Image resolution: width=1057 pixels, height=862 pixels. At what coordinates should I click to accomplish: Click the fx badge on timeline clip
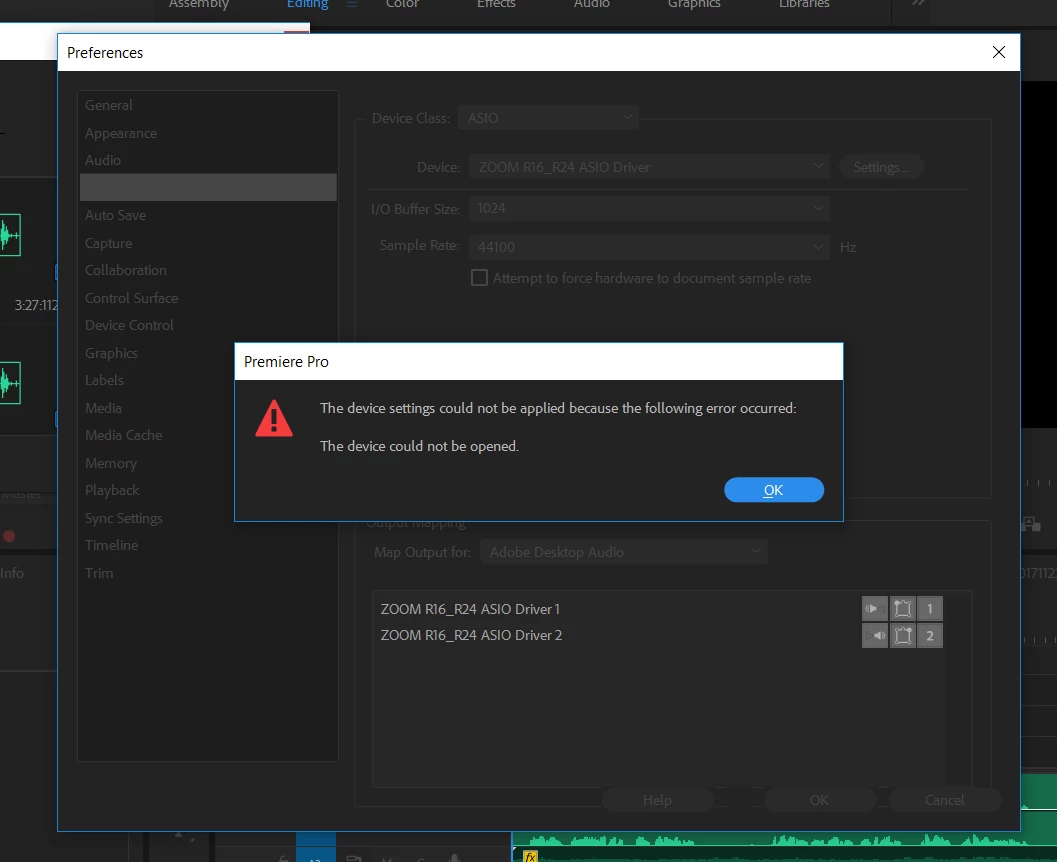[x=531, y=857]
